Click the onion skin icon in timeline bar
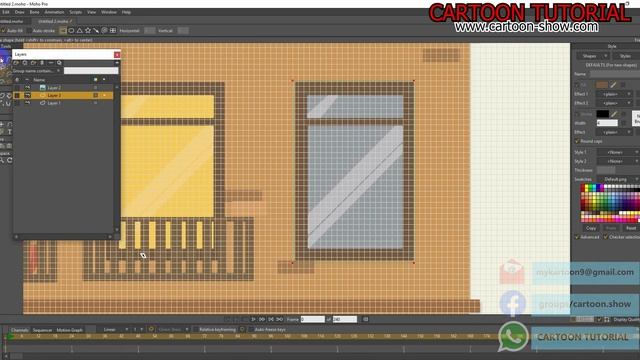This screenshot has height=360, width=640. [x=151, y=329]
